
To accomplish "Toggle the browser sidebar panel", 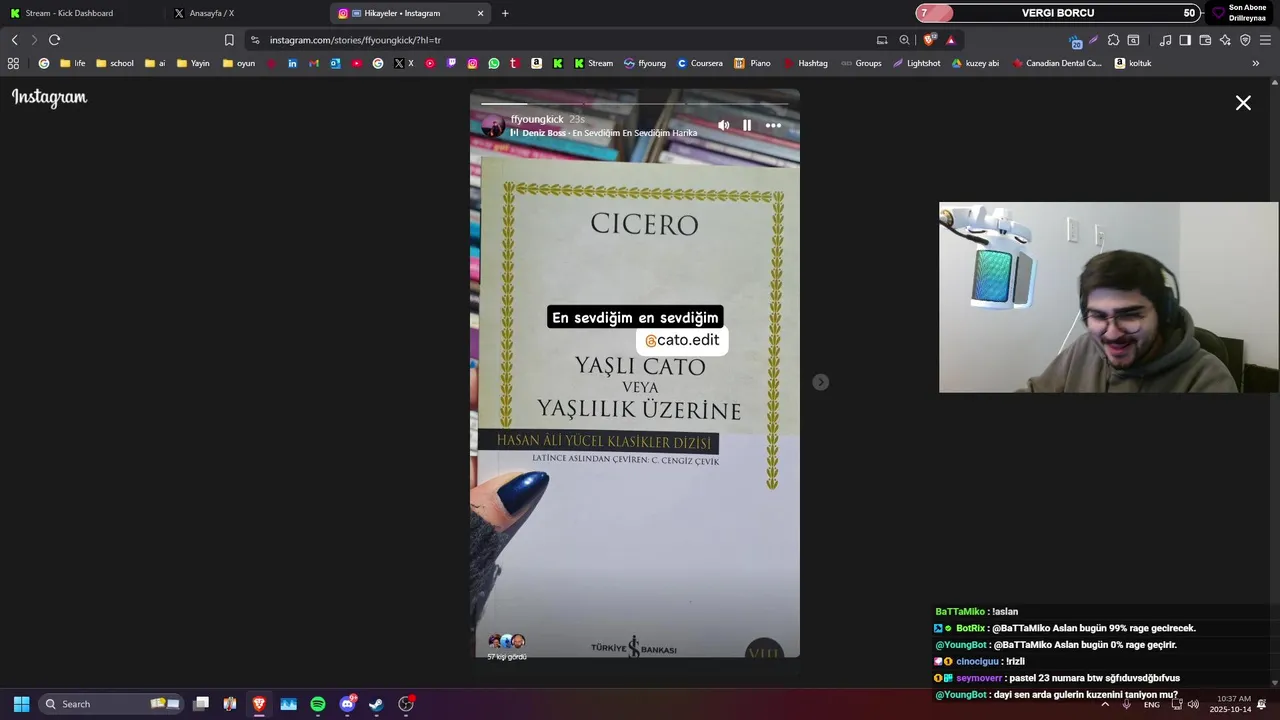I will pyautogui.click(x=1185, y=40).
